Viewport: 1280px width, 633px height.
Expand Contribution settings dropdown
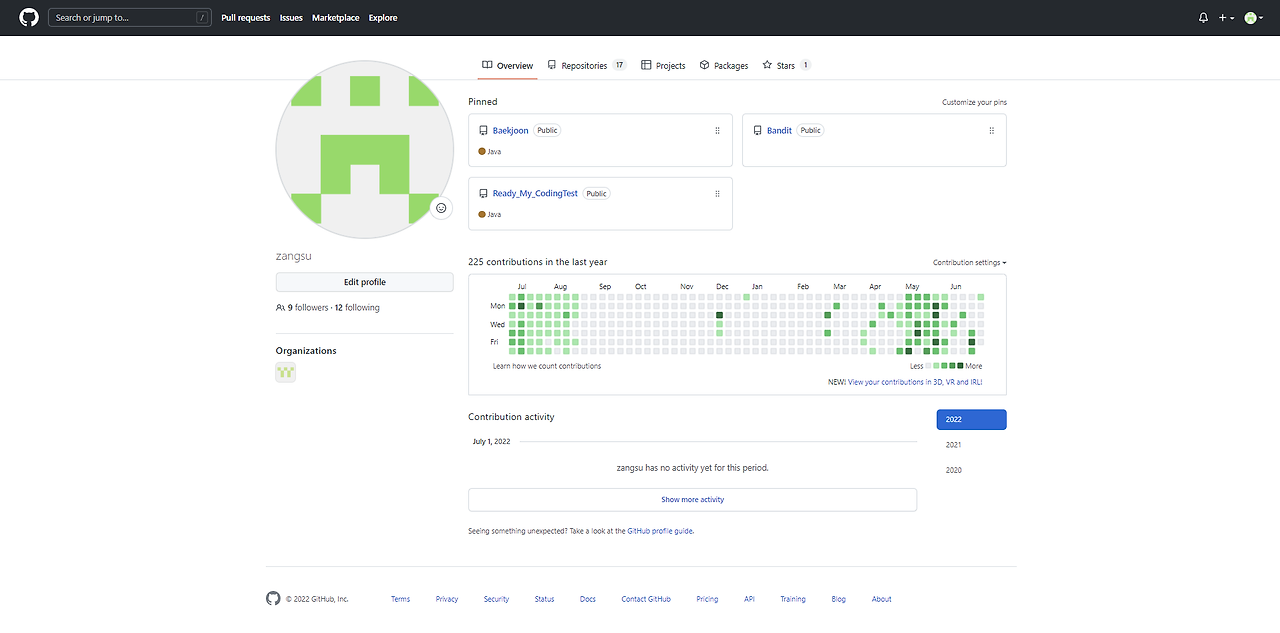tap(970, 263)
